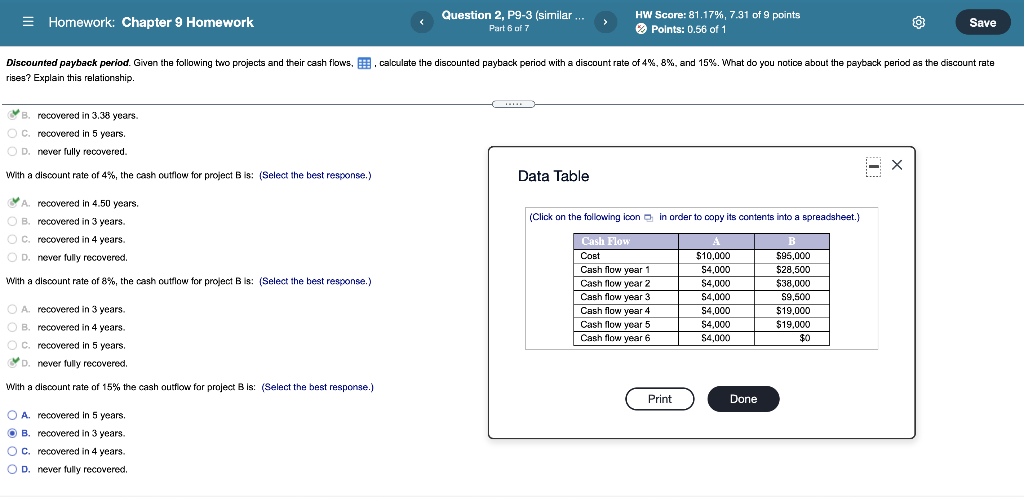Click the Points 0.56 of 1 indicator
This screenshot has width=1024, height=497.
click(681, 29)
